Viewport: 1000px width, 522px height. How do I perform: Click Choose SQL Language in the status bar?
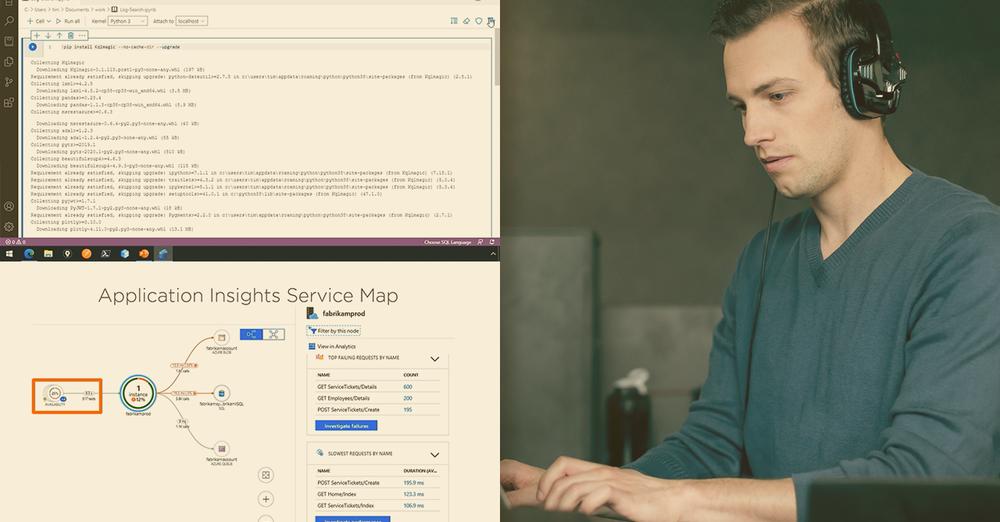(x=448, y=242)
